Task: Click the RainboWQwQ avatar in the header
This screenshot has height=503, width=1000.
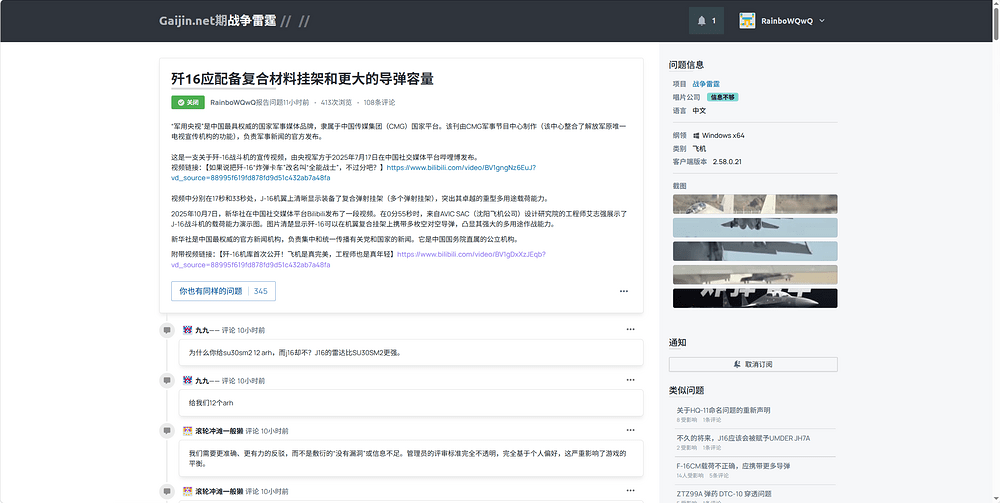Action: tap(747, 20)
